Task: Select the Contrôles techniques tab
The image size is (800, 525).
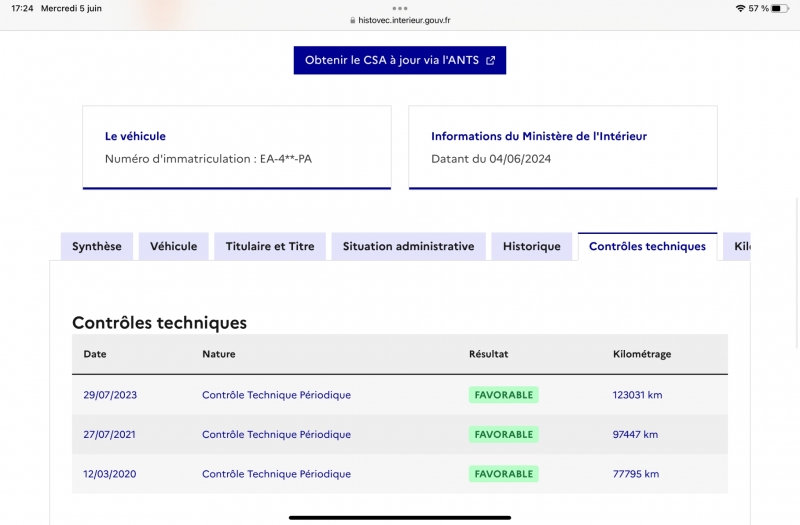Action: pos(647,246)
